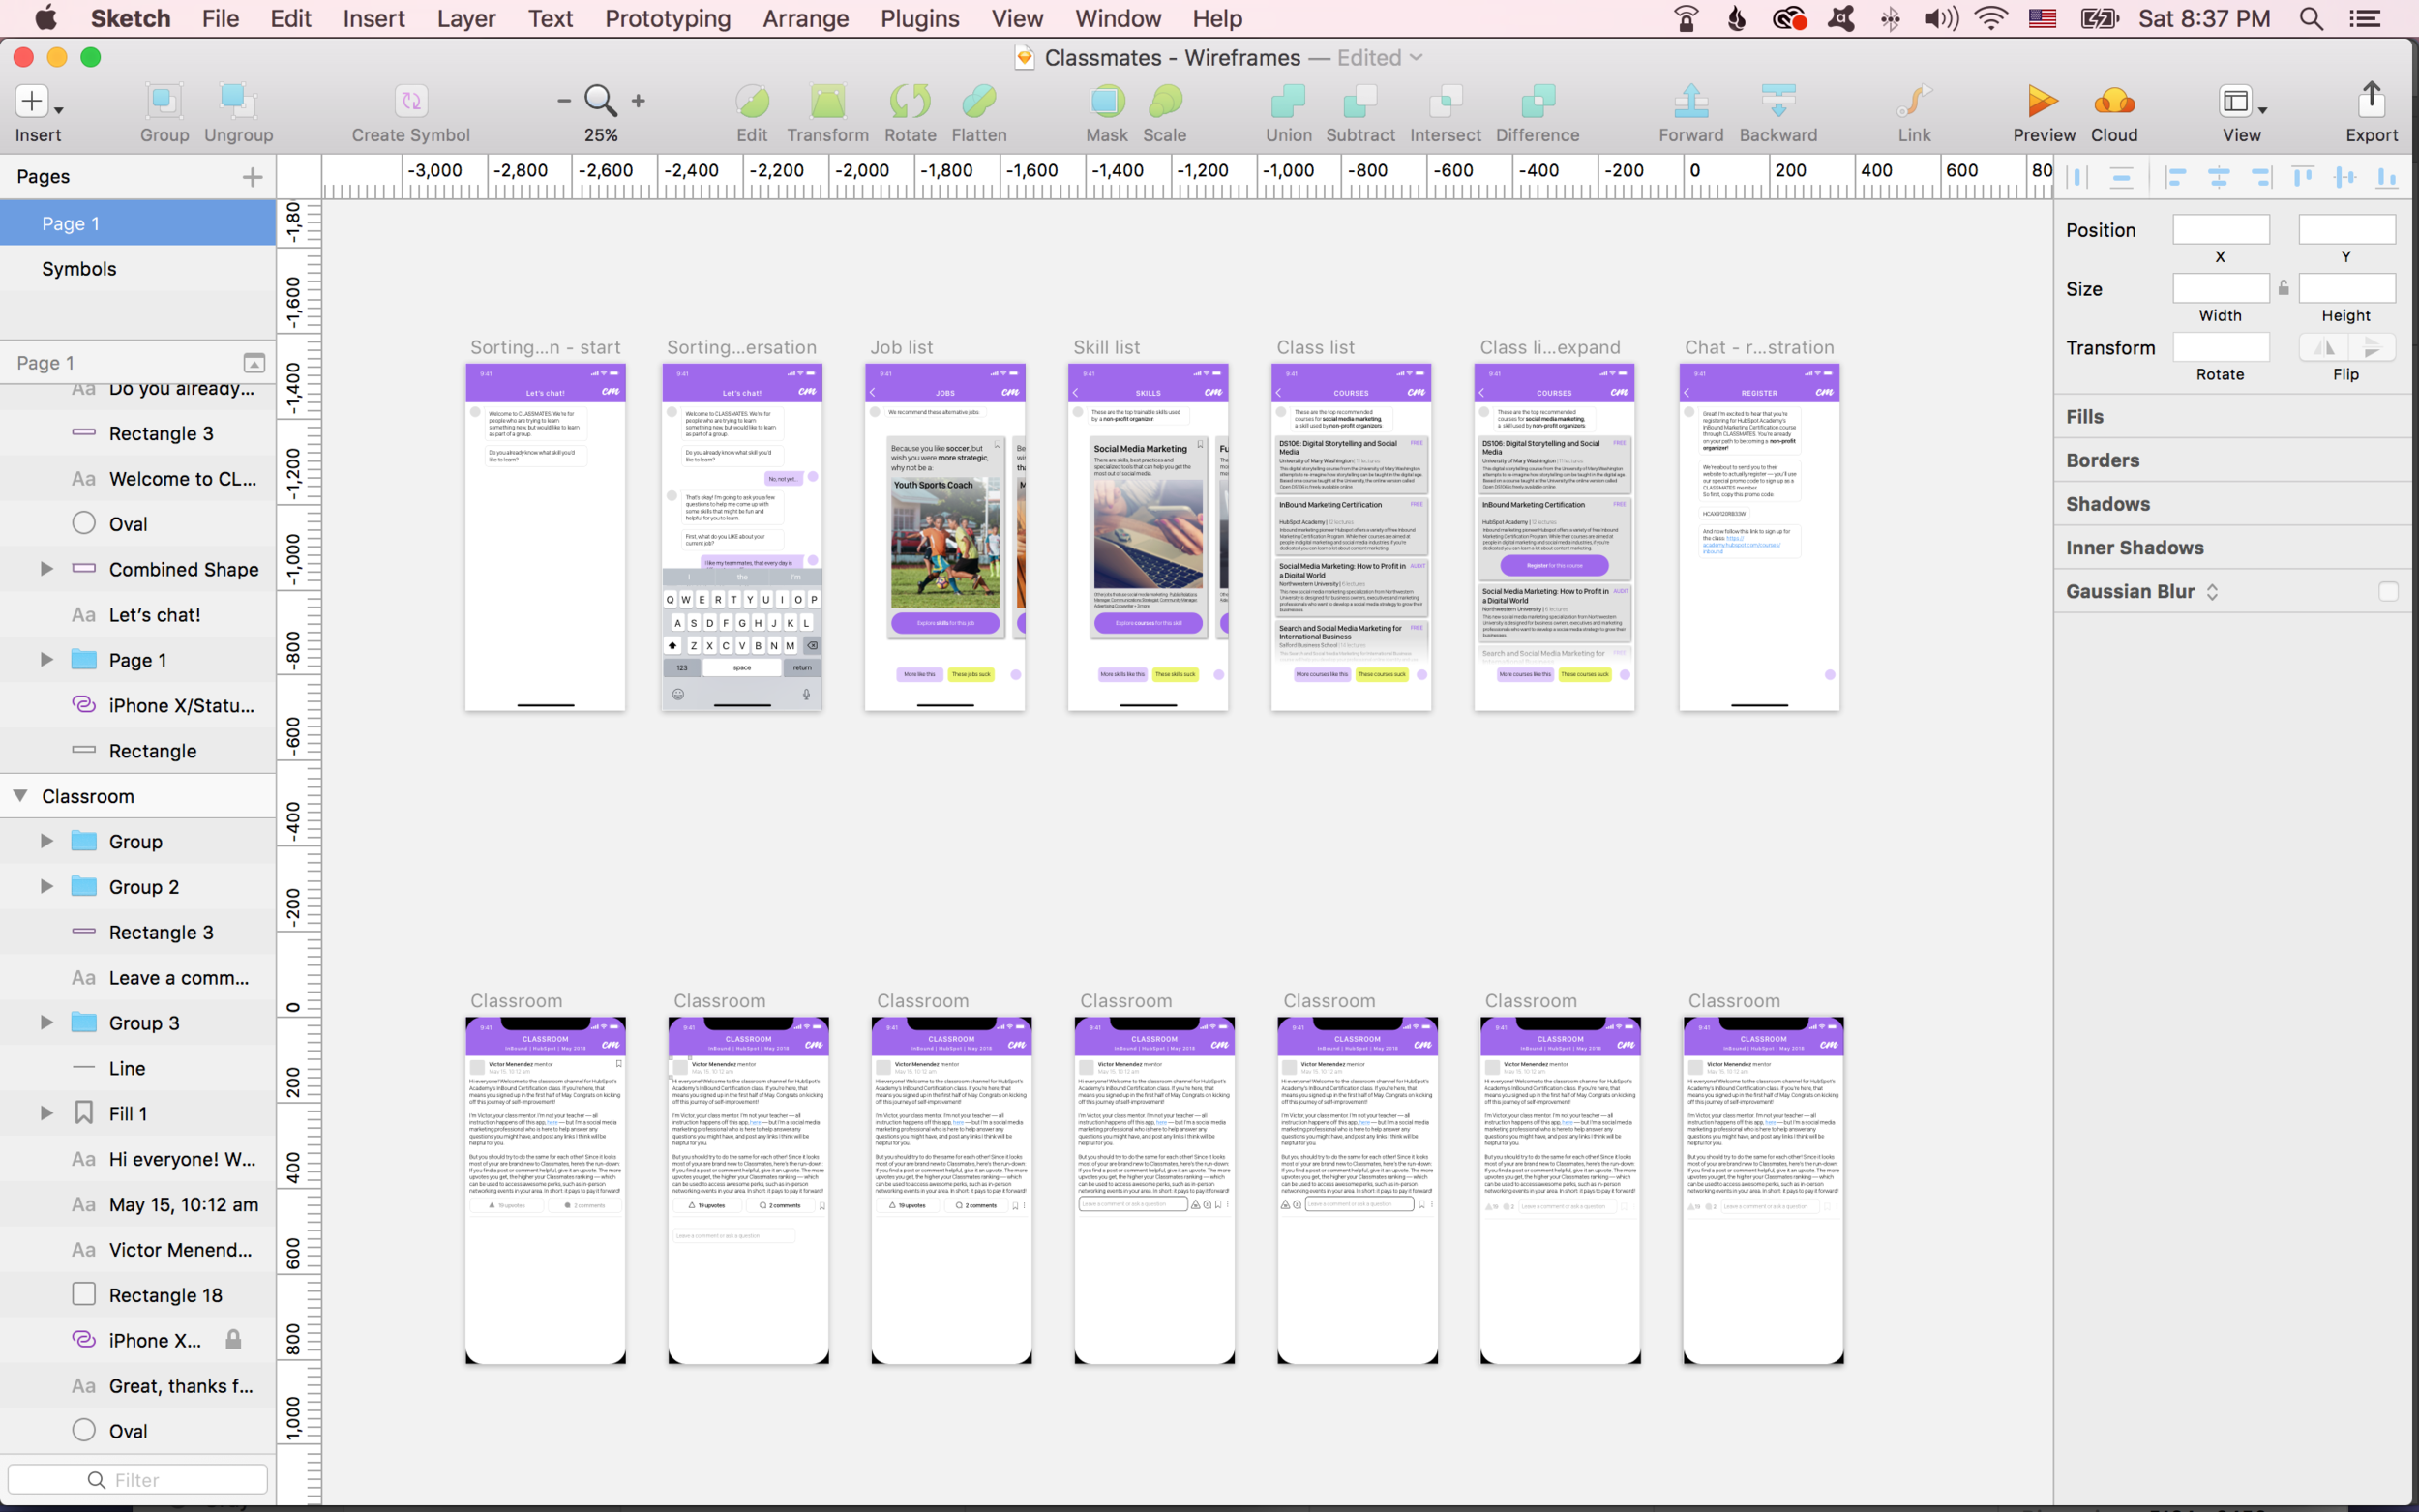Expand the Combined Shape layer
The image size is (2419, 1512).
coord(46,569)
